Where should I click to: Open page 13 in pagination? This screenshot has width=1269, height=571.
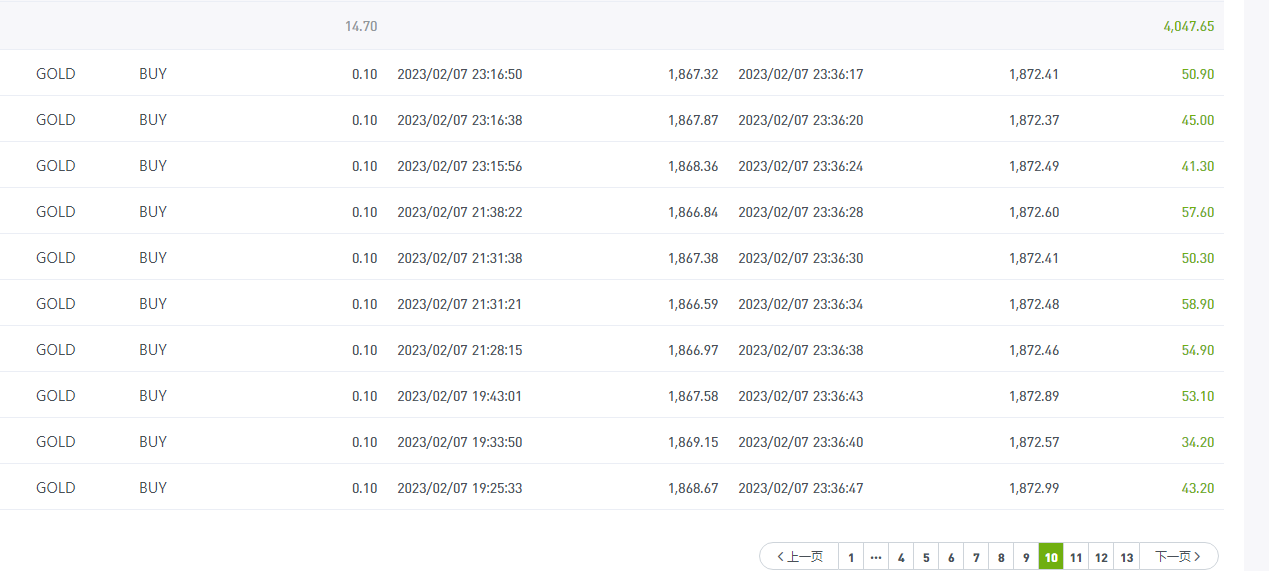point(1127,557)
